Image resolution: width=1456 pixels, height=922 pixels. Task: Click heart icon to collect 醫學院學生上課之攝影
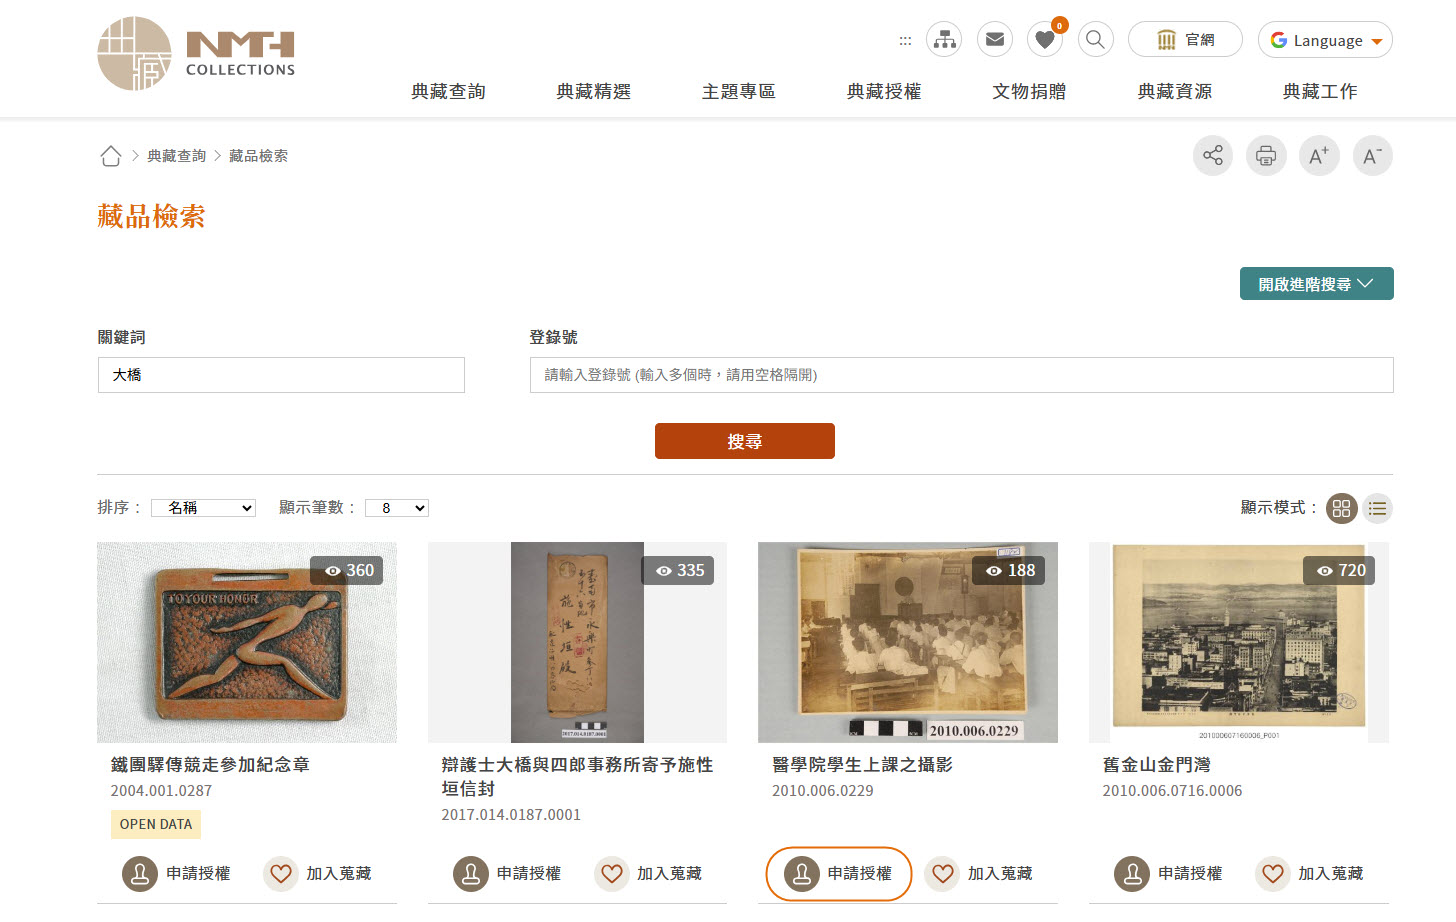click(942, 874)
